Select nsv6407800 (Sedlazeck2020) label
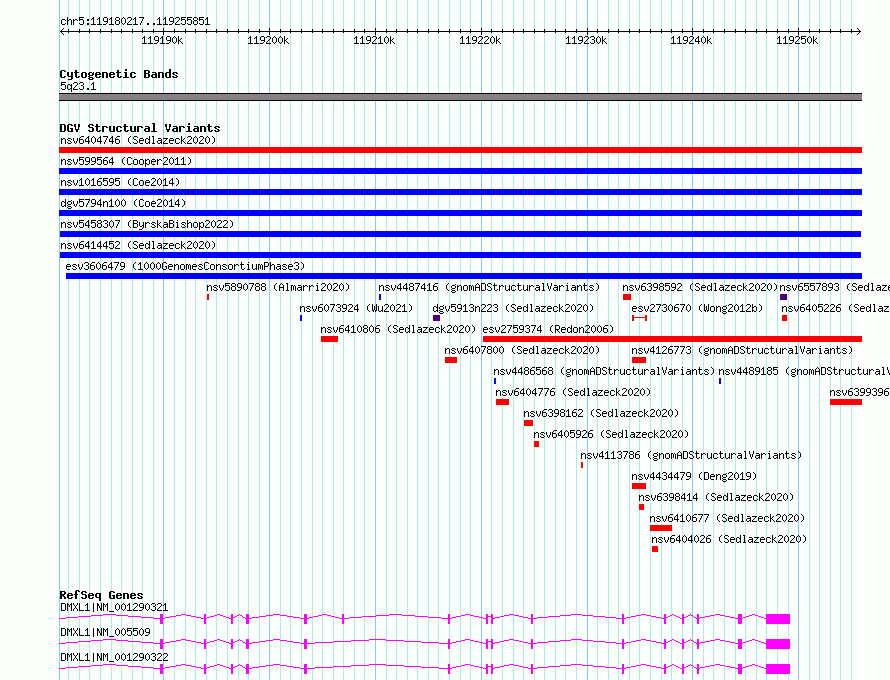Image resolution: width=890 pixels, height=680 pixels. (522, 350)
